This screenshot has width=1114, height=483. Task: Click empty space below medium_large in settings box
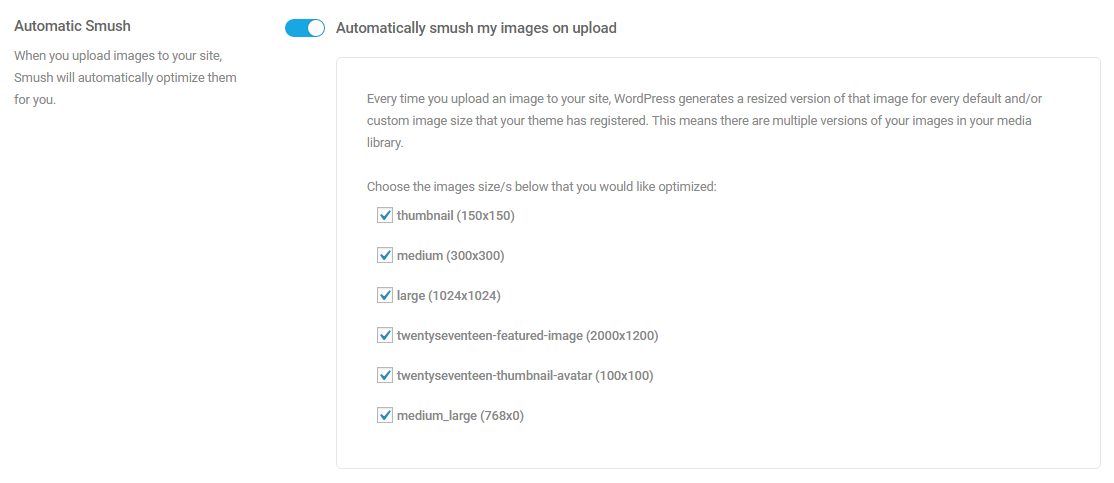point(700,447)
